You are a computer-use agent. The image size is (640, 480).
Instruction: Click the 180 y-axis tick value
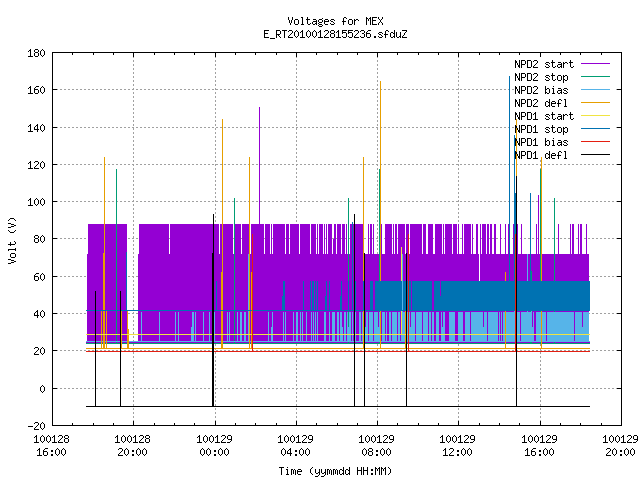point(36,53)
